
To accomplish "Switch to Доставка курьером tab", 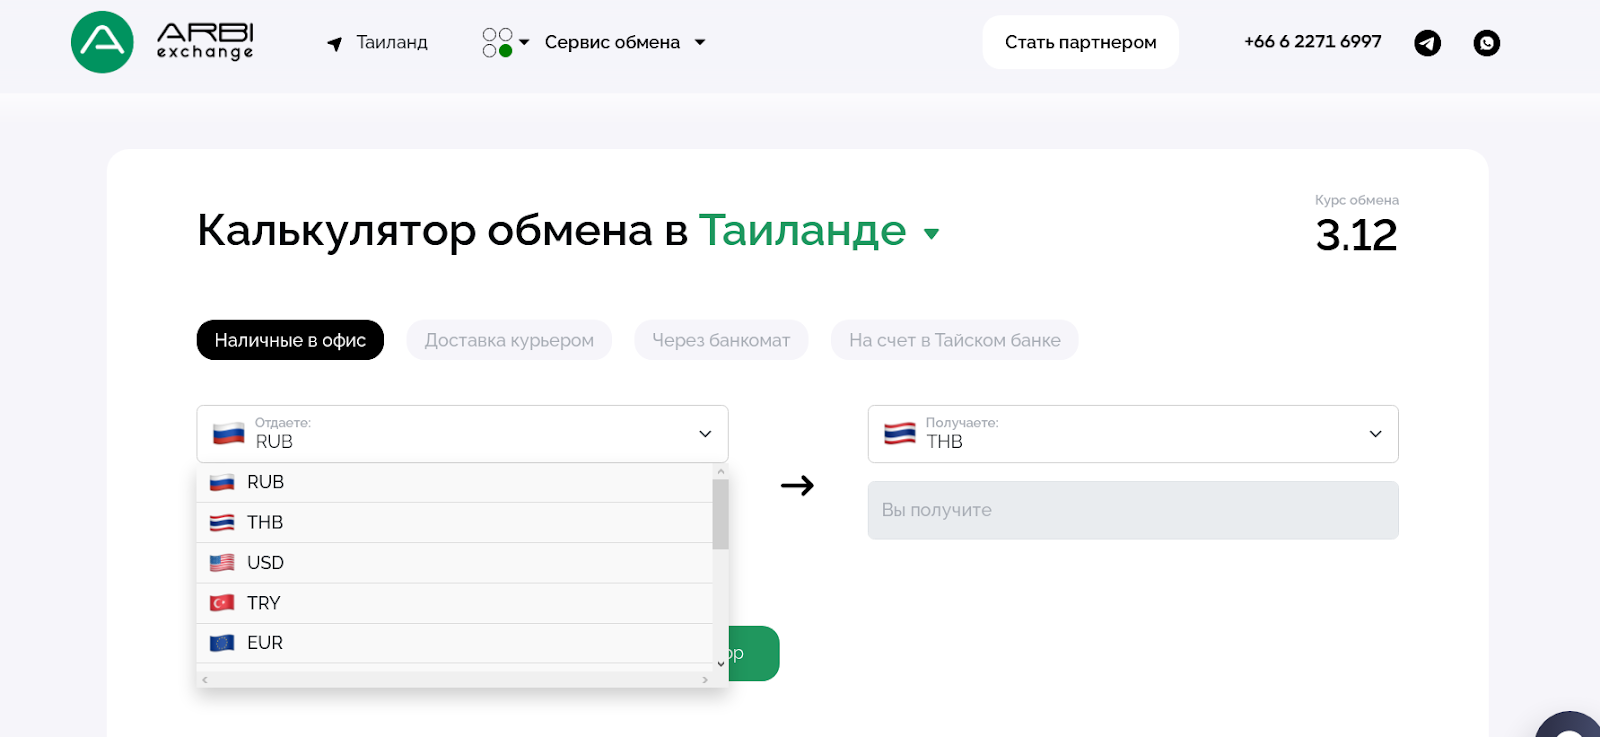I will [x=509, y=340].
